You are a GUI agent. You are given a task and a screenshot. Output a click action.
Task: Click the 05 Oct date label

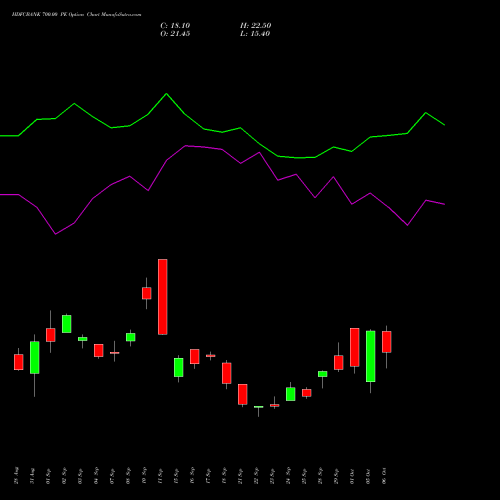pos(369,476)
